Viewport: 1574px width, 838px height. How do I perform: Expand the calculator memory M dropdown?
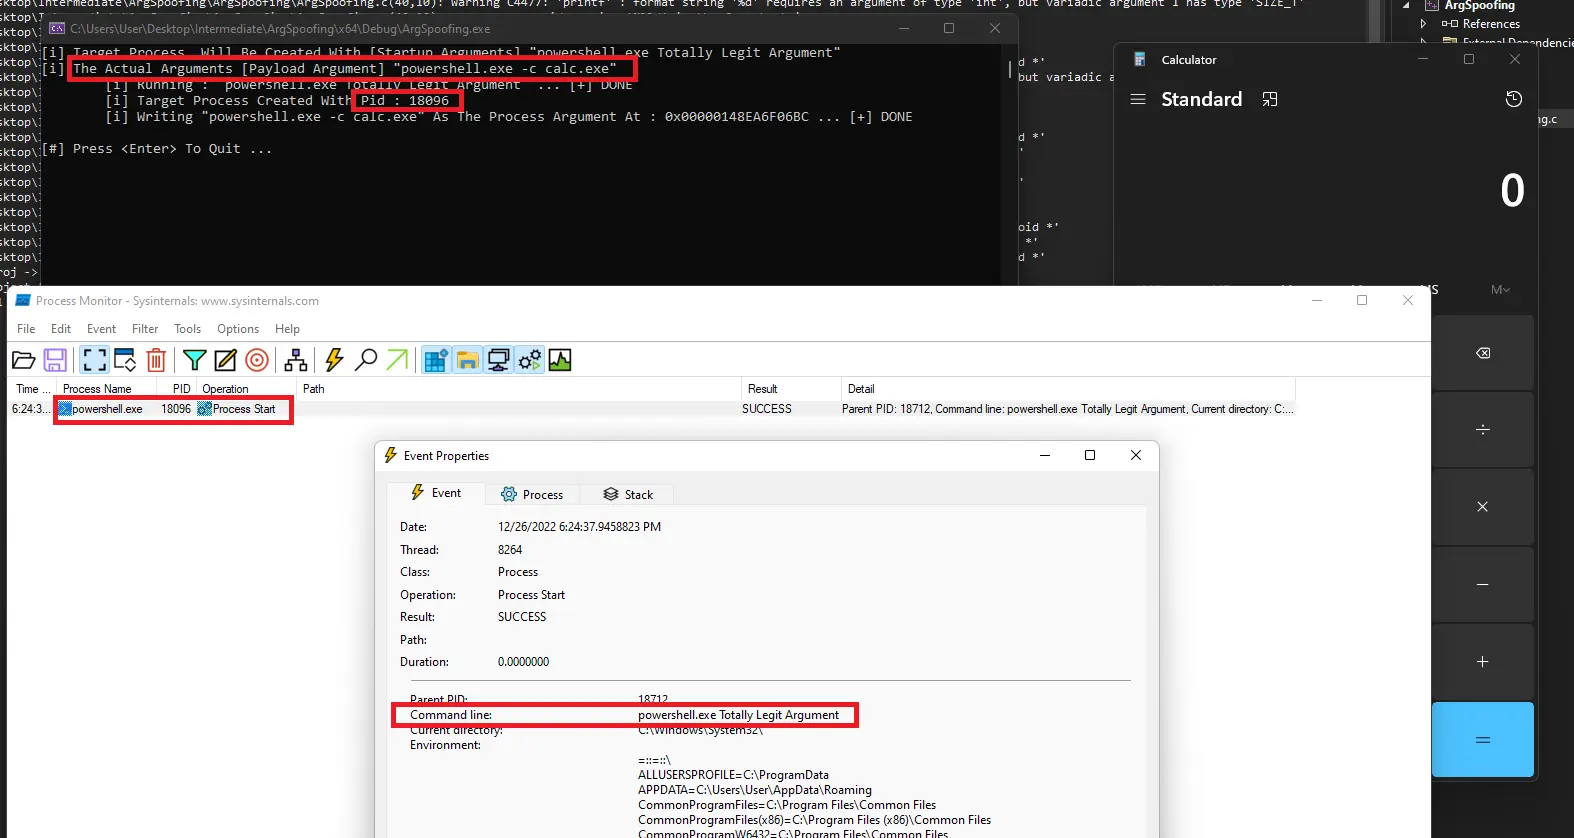coord(1500,290)
